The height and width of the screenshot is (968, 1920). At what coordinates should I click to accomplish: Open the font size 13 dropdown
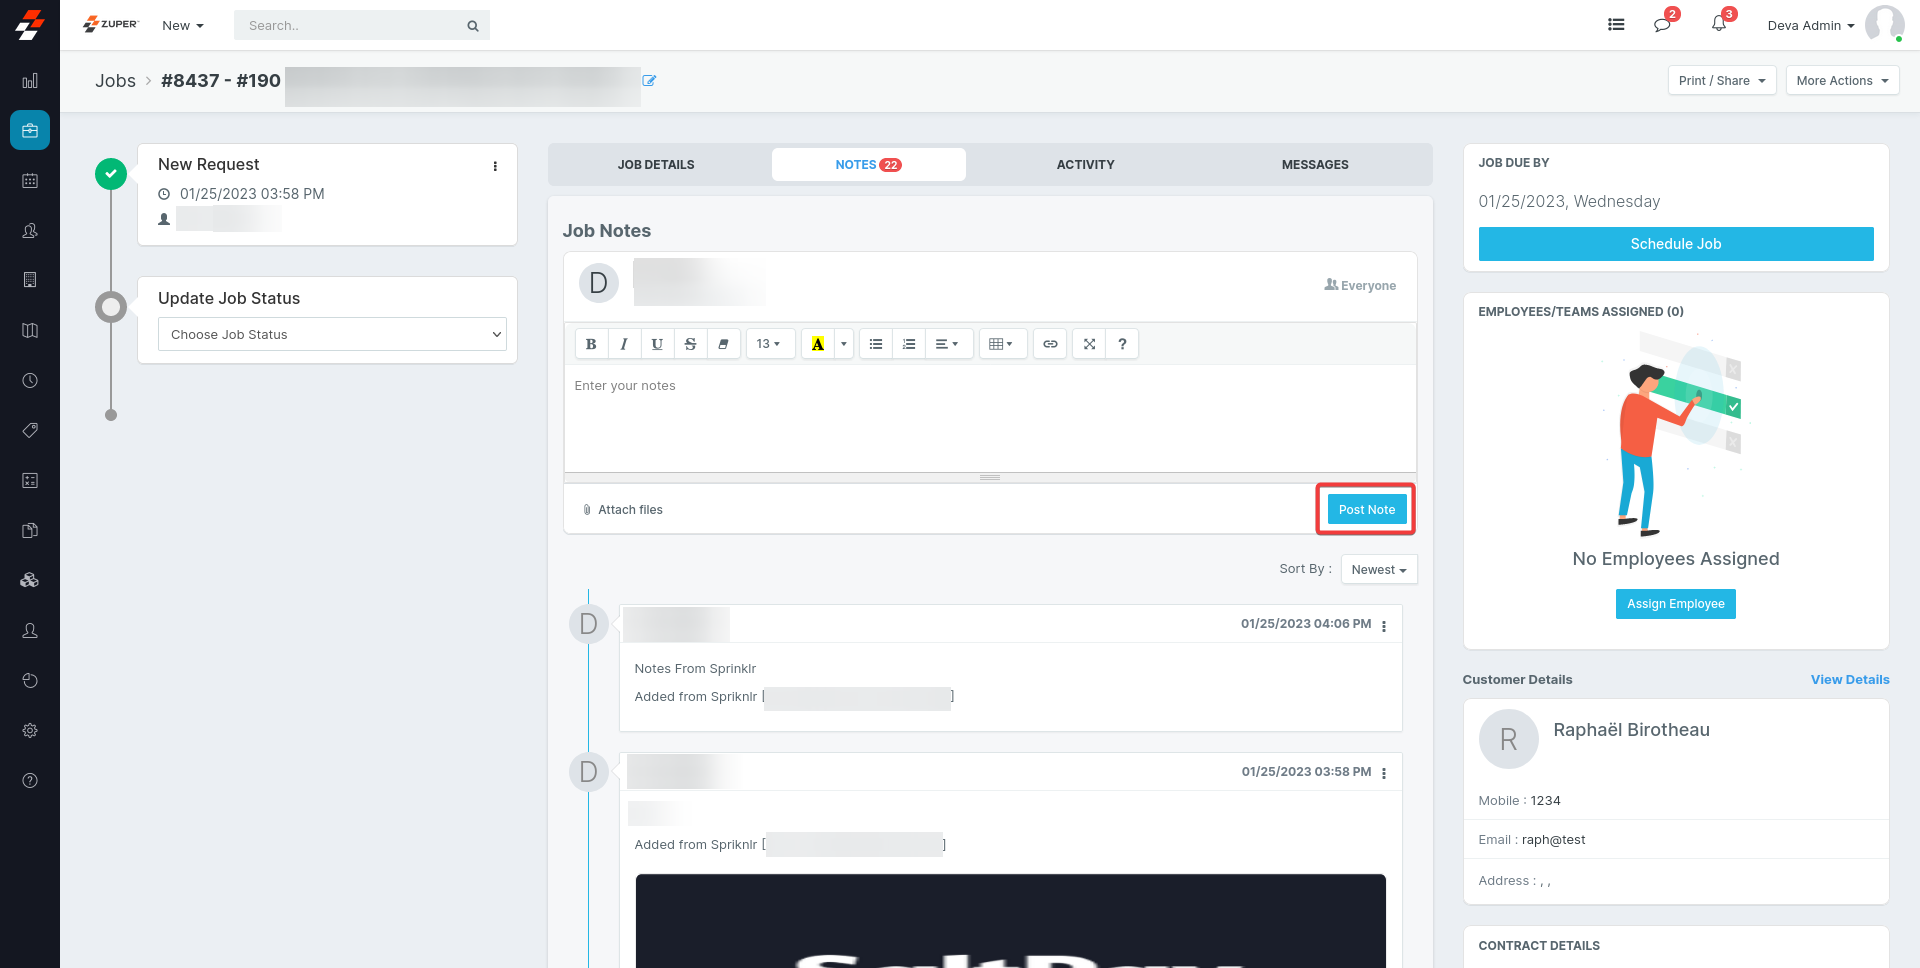(770, 344)
